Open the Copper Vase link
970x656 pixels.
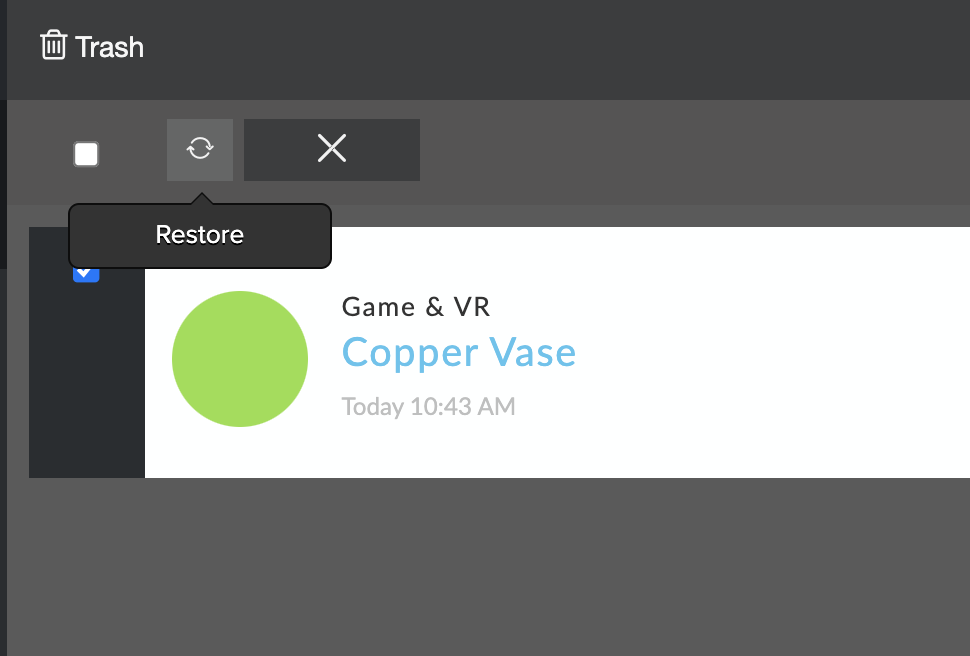(458, 353)
